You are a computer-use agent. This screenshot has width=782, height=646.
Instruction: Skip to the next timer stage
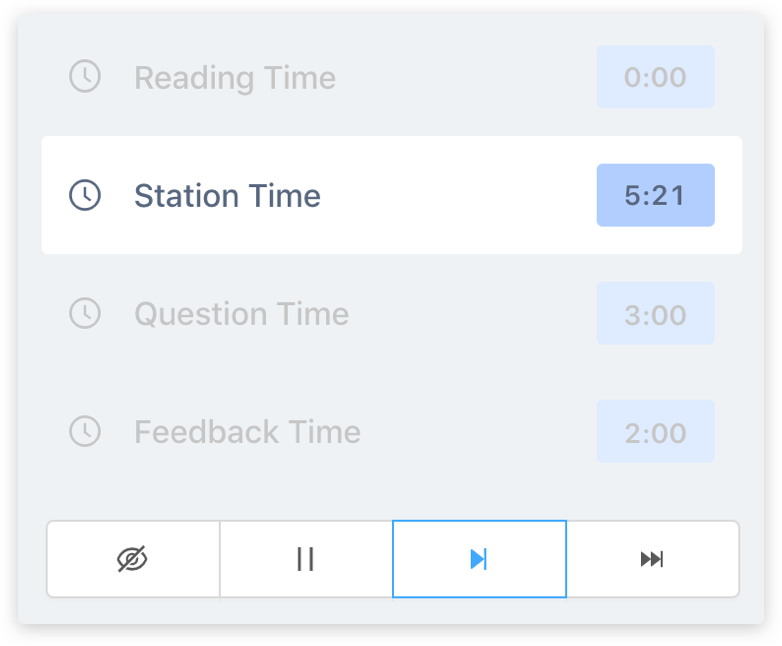pyautogui.click(x=479, y=559)
